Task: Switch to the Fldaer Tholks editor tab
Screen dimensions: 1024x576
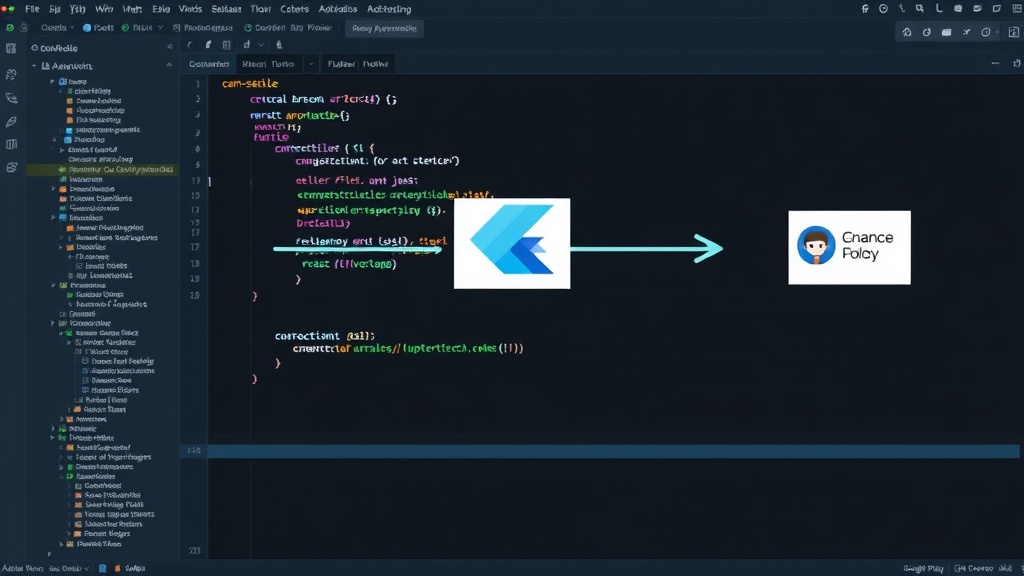Action: (358, 64)
